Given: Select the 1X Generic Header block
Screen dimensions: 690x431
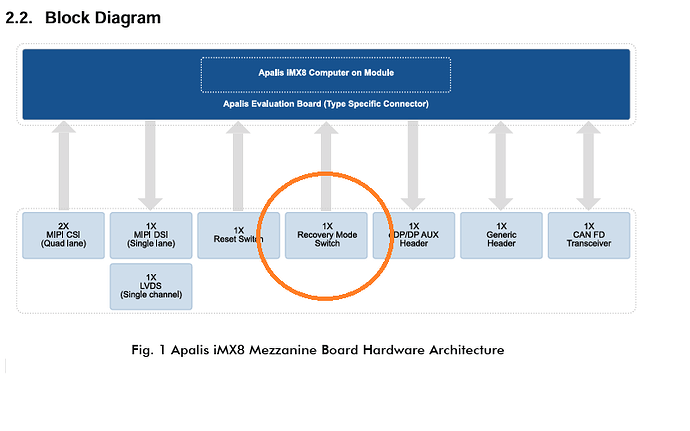Looking at the screenshot, I should pyautogui.click(x=501, y=235).
